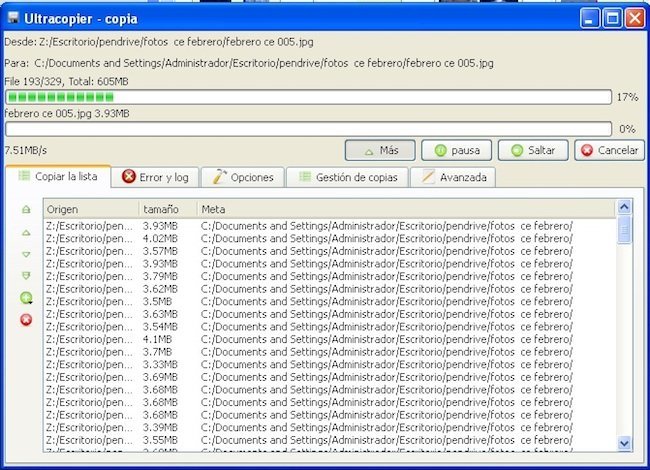Sort the list by the Meta column header

click(406, 209)
